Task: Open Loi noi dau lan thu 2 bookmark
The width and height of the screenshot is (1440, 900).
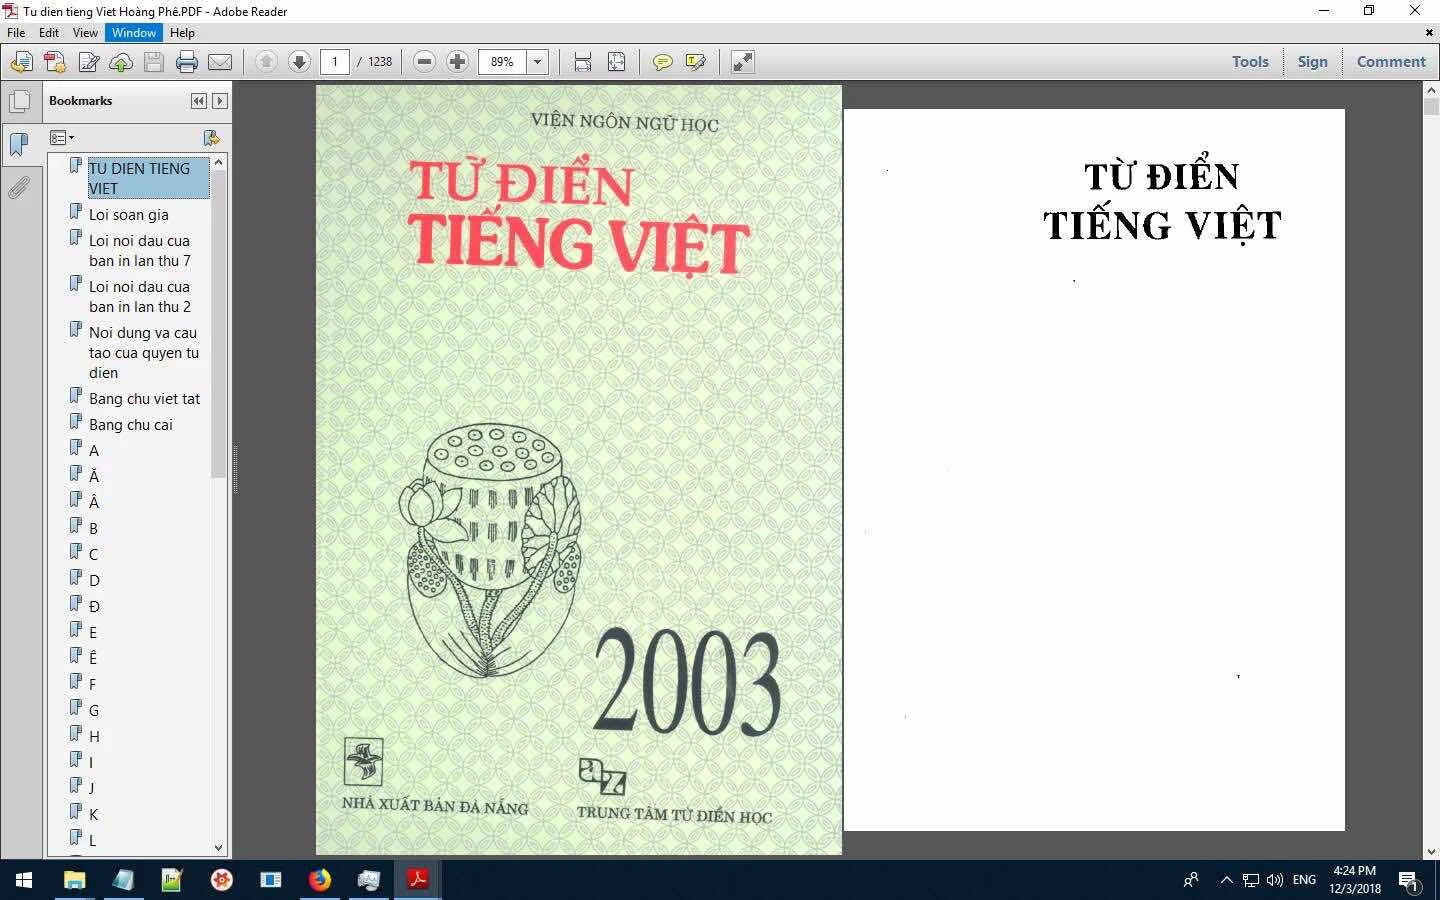Action: coord(139,296)
